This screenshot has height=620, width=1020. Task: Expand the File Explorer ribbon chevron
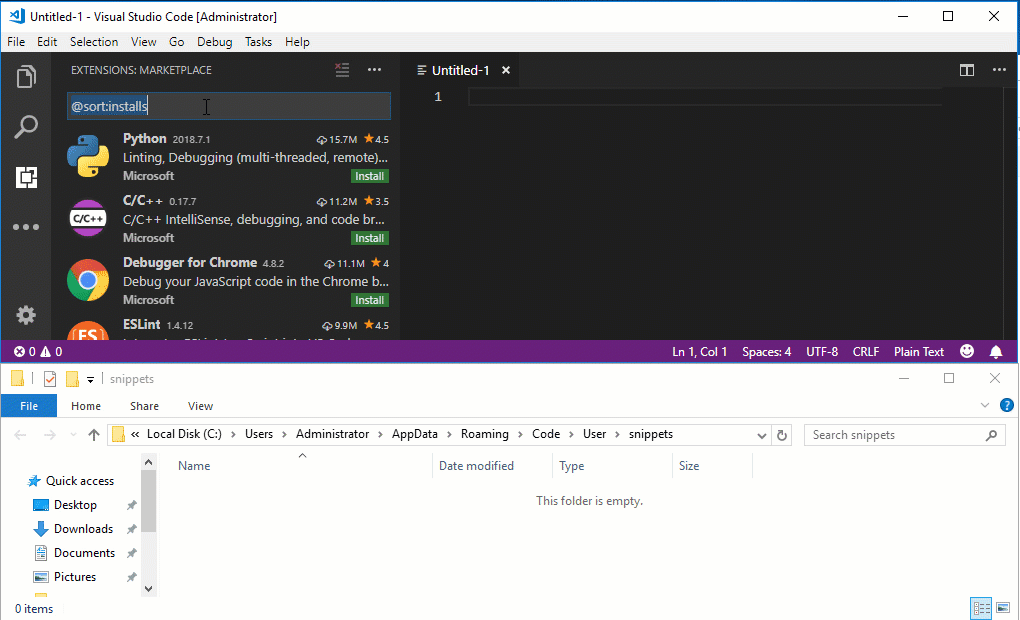pyautogui.click(x=984, y=405)
